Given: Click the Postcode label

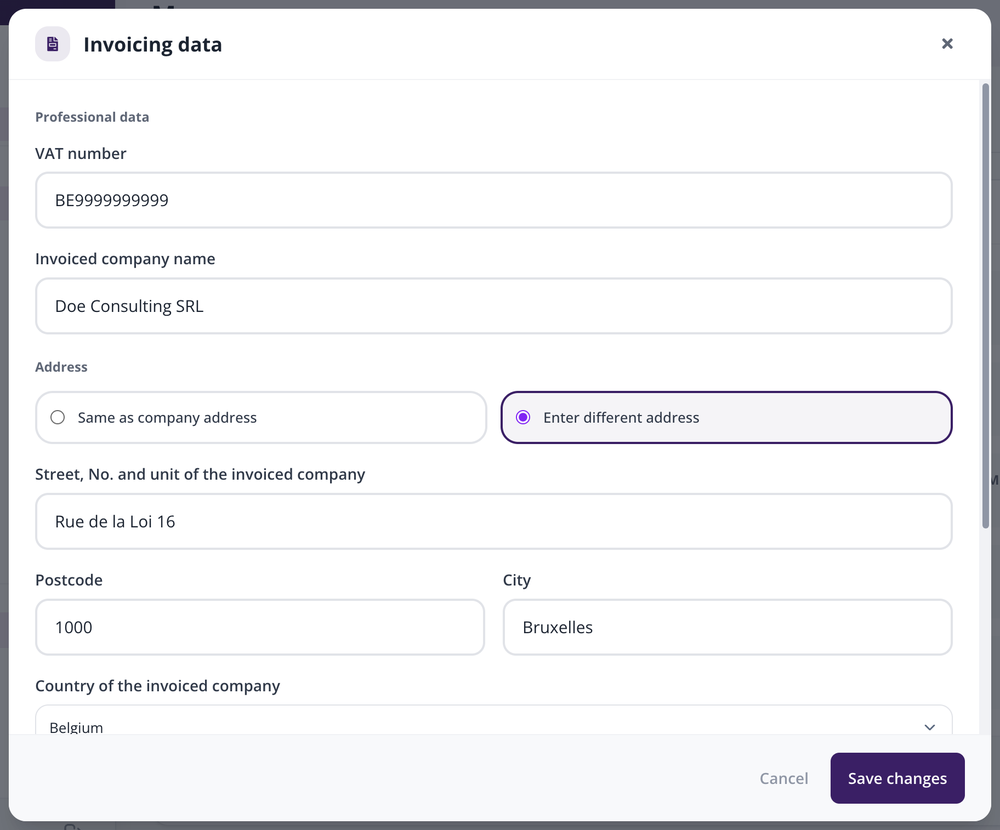Looking at the screenshot, I should point(69,580).
